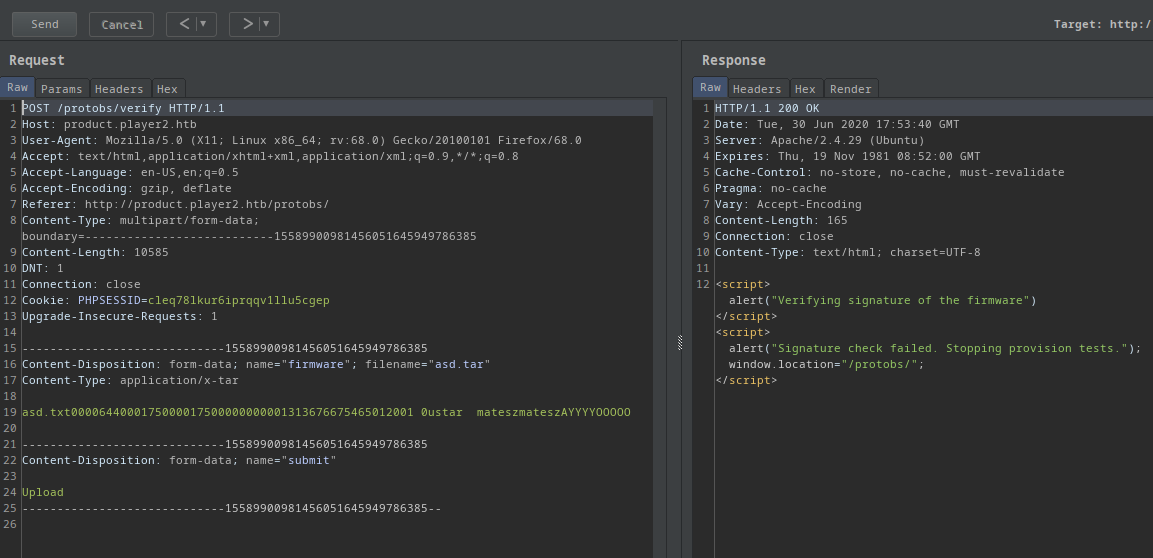Select the Request Raw tab
This screenshot has height=558, width=1153.
[17, 88]
